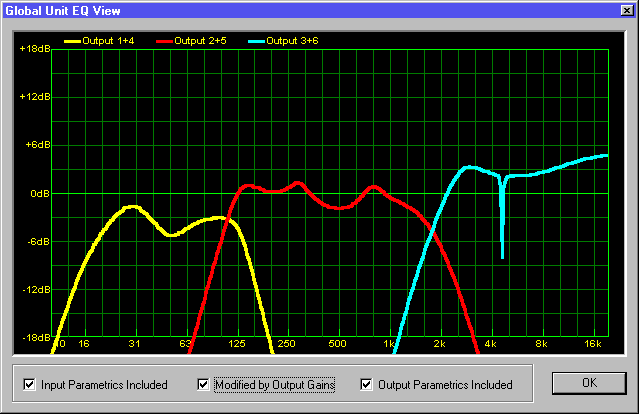Click the yellow curve peak near 31 Hz
Viewport: 639px width, 414px height.
[131, 206]
